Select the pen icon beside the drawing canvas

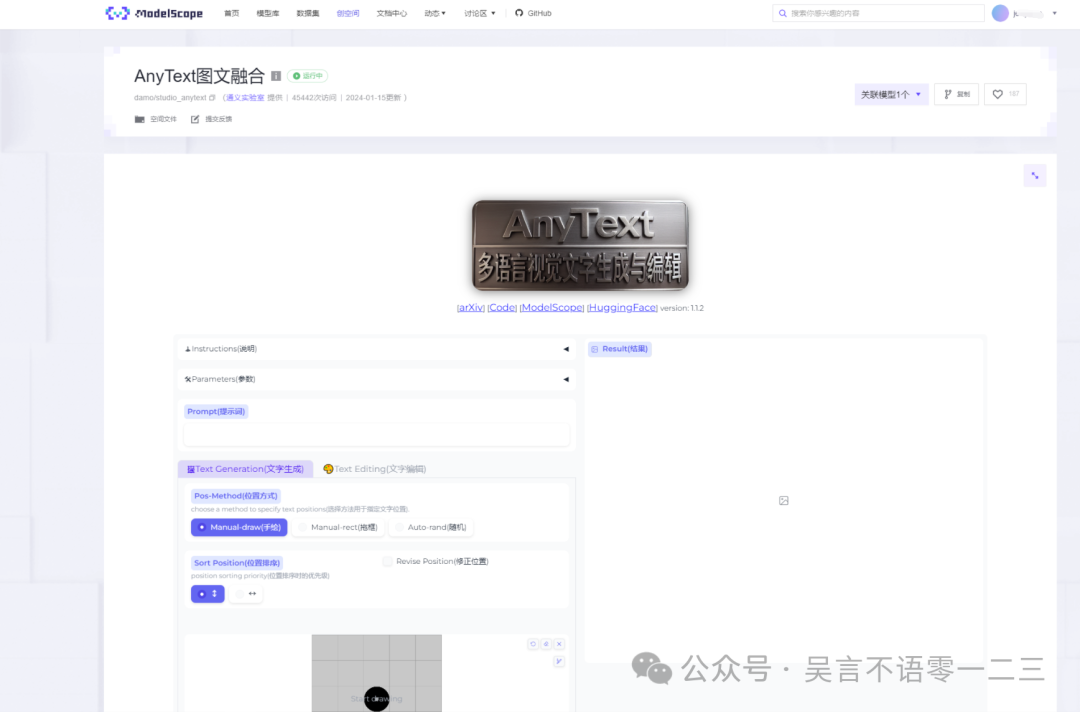click(559, 662)
